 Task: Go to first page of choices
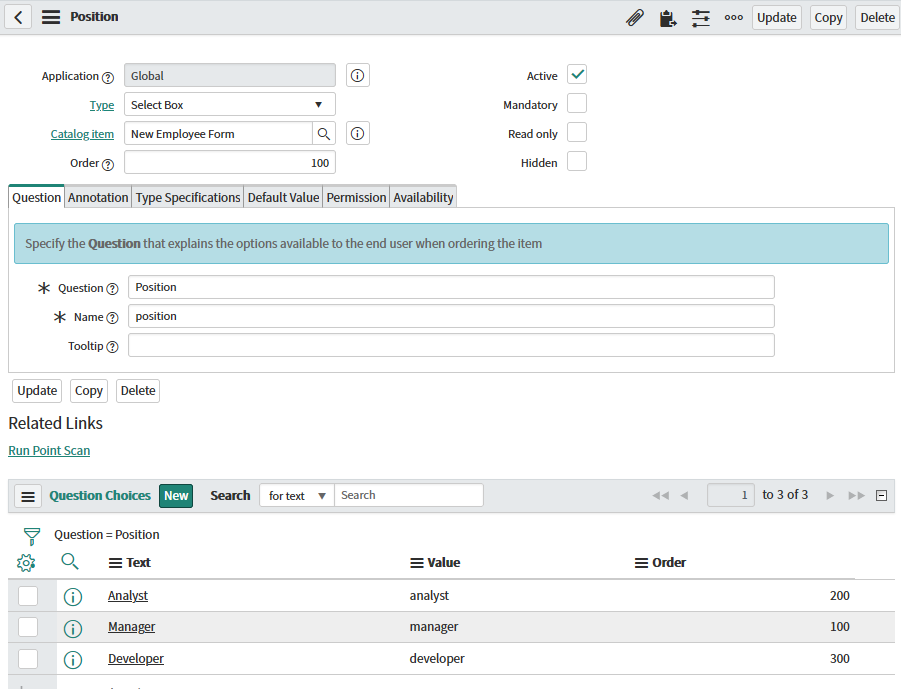[661, 495]
